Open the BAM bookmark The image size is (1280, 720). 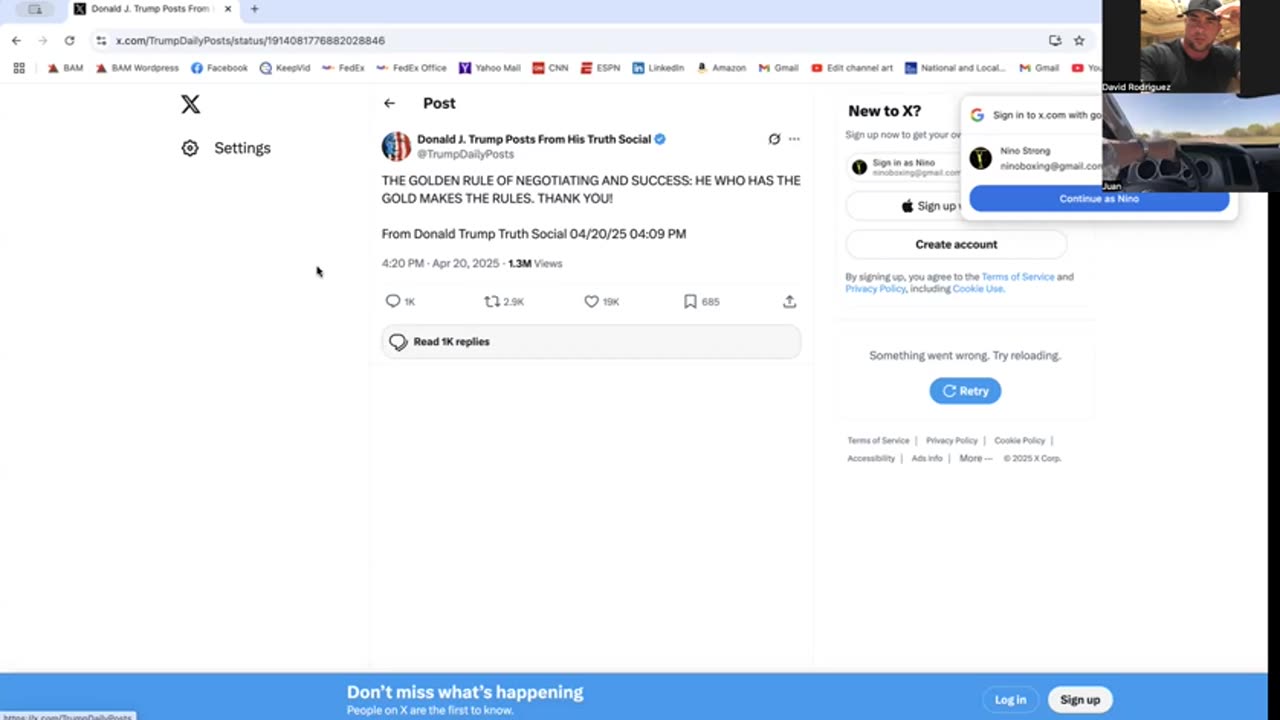click(x=65, y=68)
